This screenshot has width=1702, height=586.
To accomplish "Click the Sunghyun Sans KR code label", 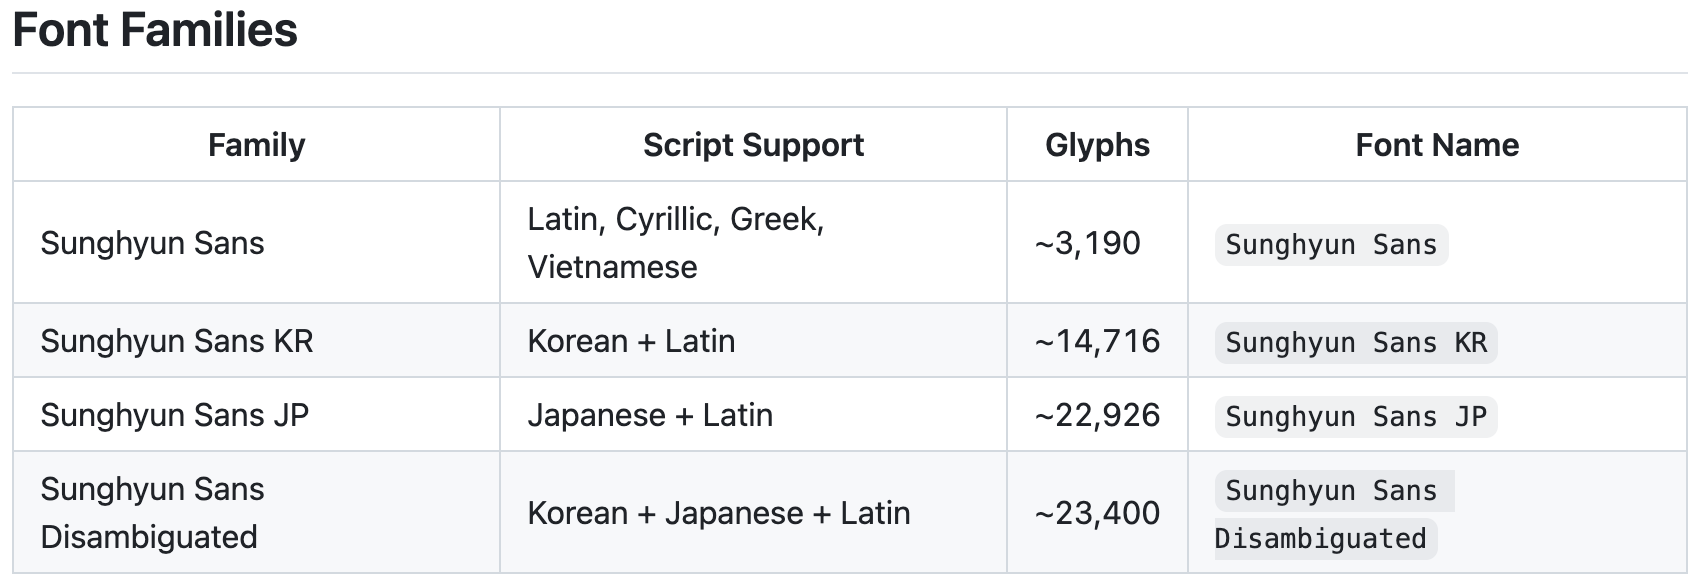I will tap(1356, 343).
